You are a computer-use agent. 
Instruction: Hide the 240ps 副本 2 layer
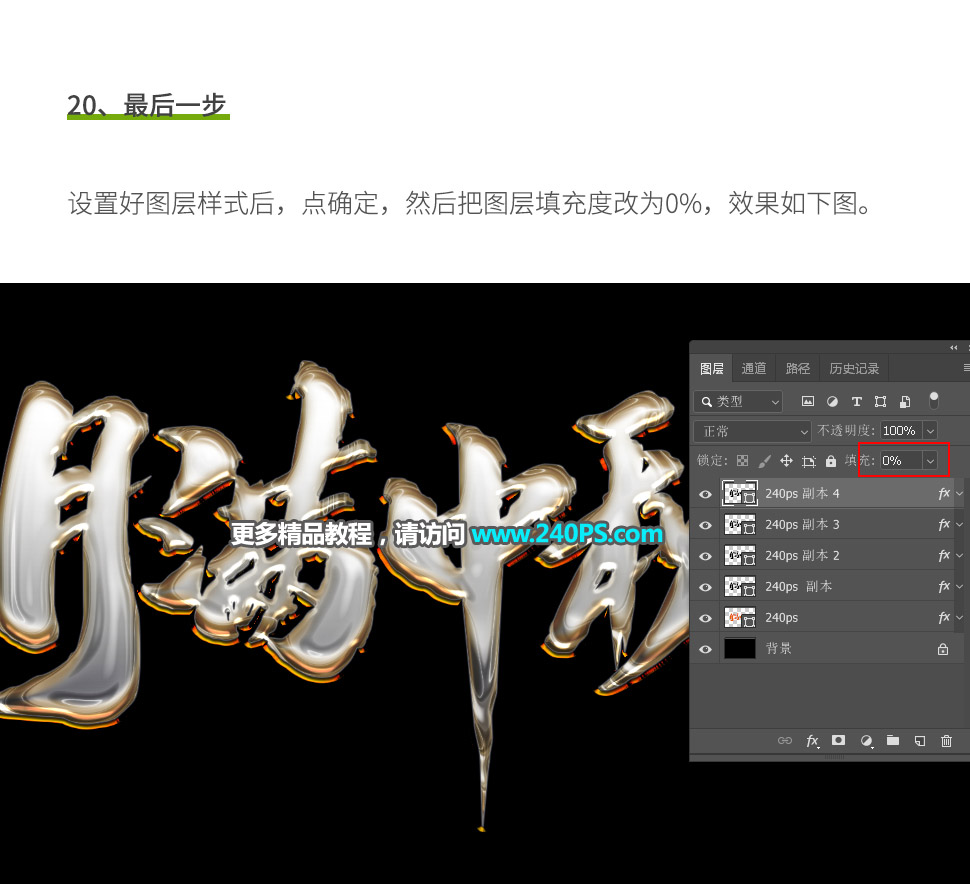(x=705, y=555)
